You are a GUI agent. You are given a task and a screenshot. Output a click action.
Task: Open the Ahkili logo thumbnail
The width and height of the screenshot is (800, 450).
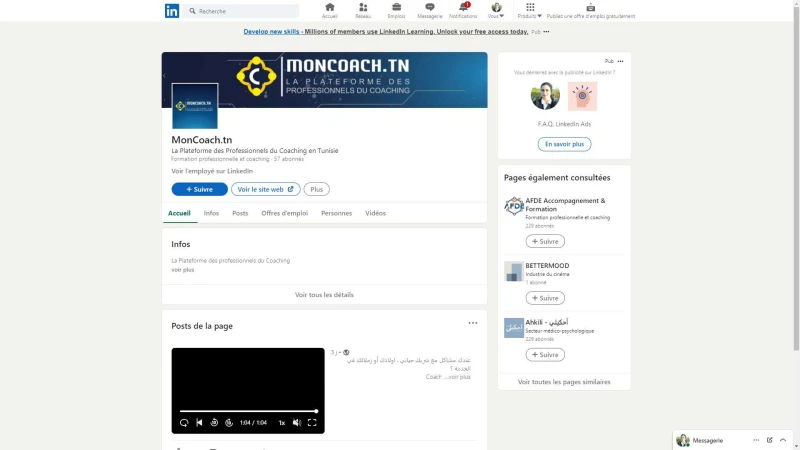514,328
